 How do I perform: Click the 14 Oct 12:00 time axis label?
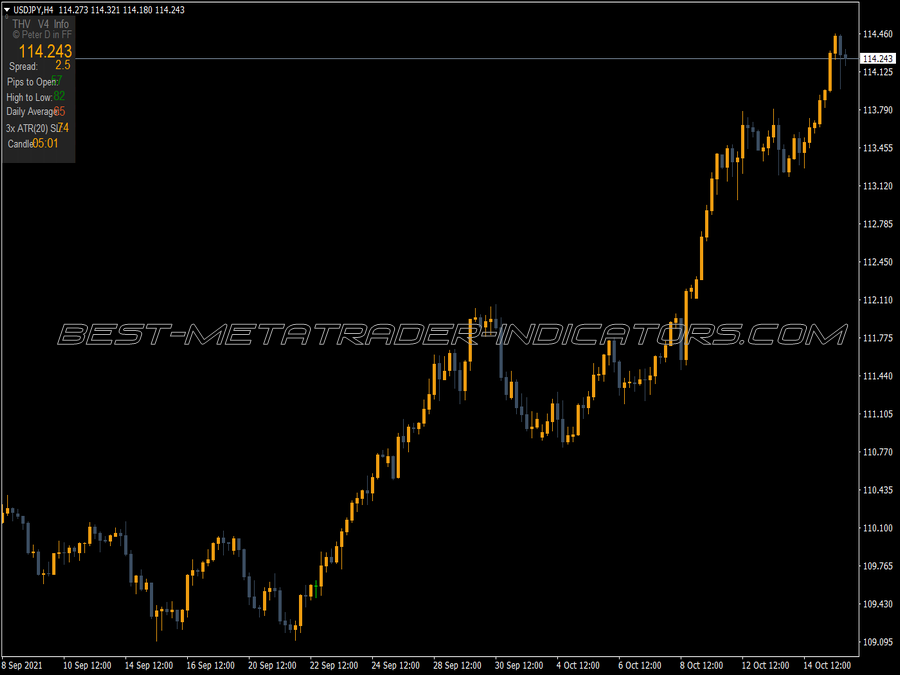point(827,665)
